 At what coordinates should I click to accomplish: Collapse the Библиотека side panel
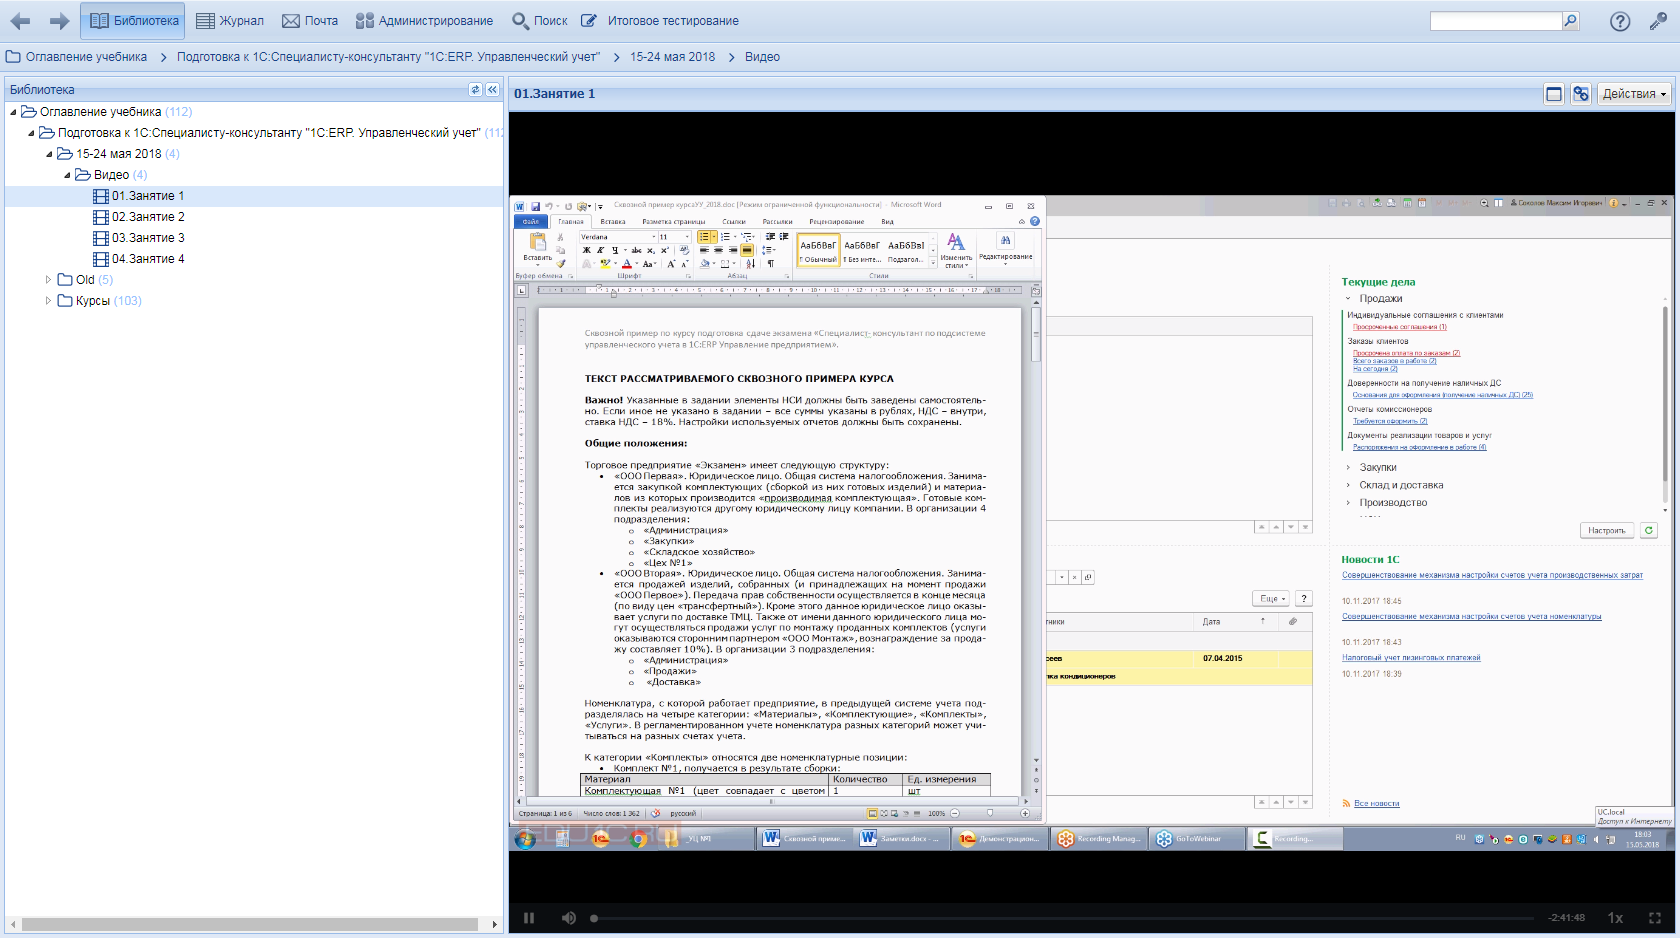pyautogui.click(x=492, y=90)
